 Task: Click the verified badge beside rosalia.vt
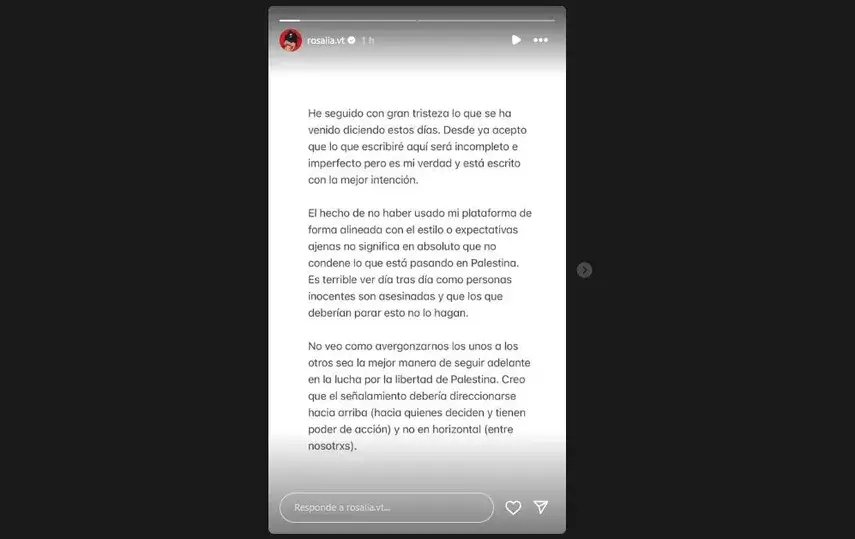point(352,40)
